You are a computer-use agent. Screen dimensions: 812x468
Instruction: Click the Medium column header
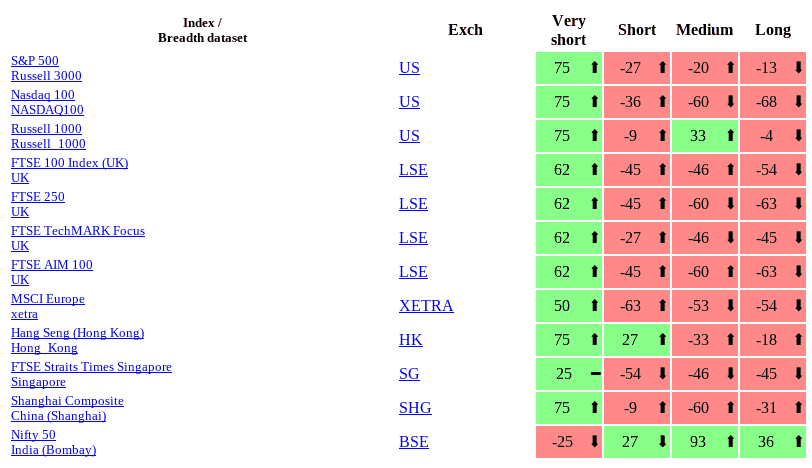click(x=705, y=30)
